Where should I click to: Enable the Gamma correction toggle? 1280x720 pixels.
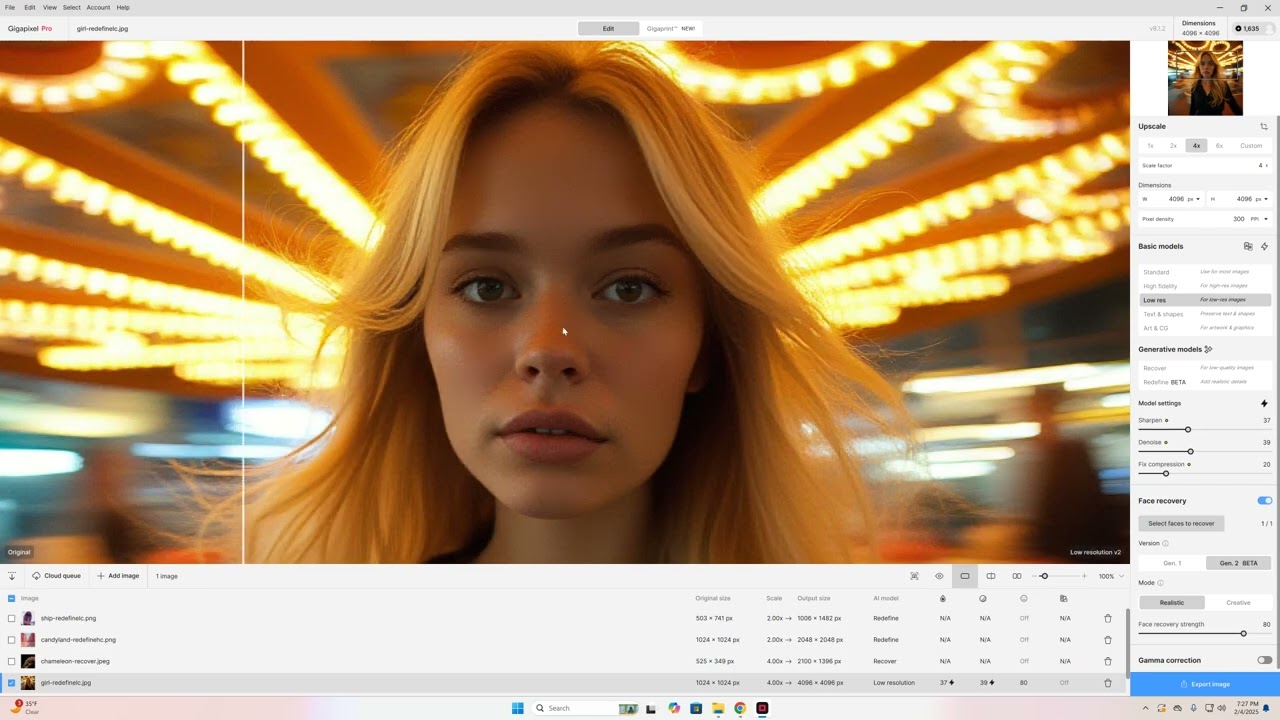pyautogui.click(x=1265, y=660)
